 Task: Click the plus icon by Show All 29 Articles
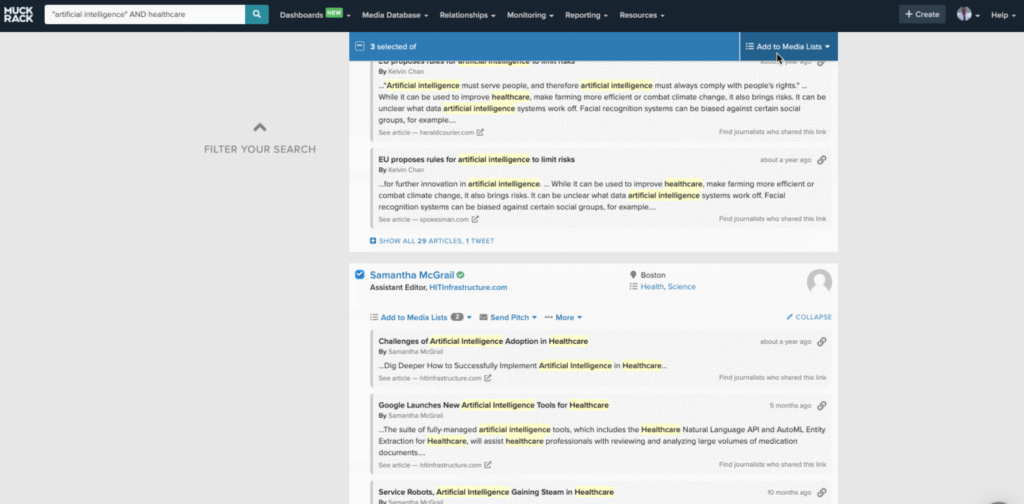373,241
